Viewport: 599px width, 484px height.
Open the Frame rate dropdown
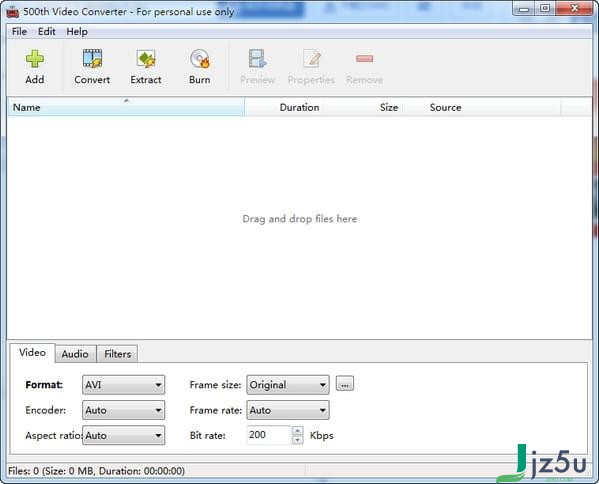coord(288,410)
